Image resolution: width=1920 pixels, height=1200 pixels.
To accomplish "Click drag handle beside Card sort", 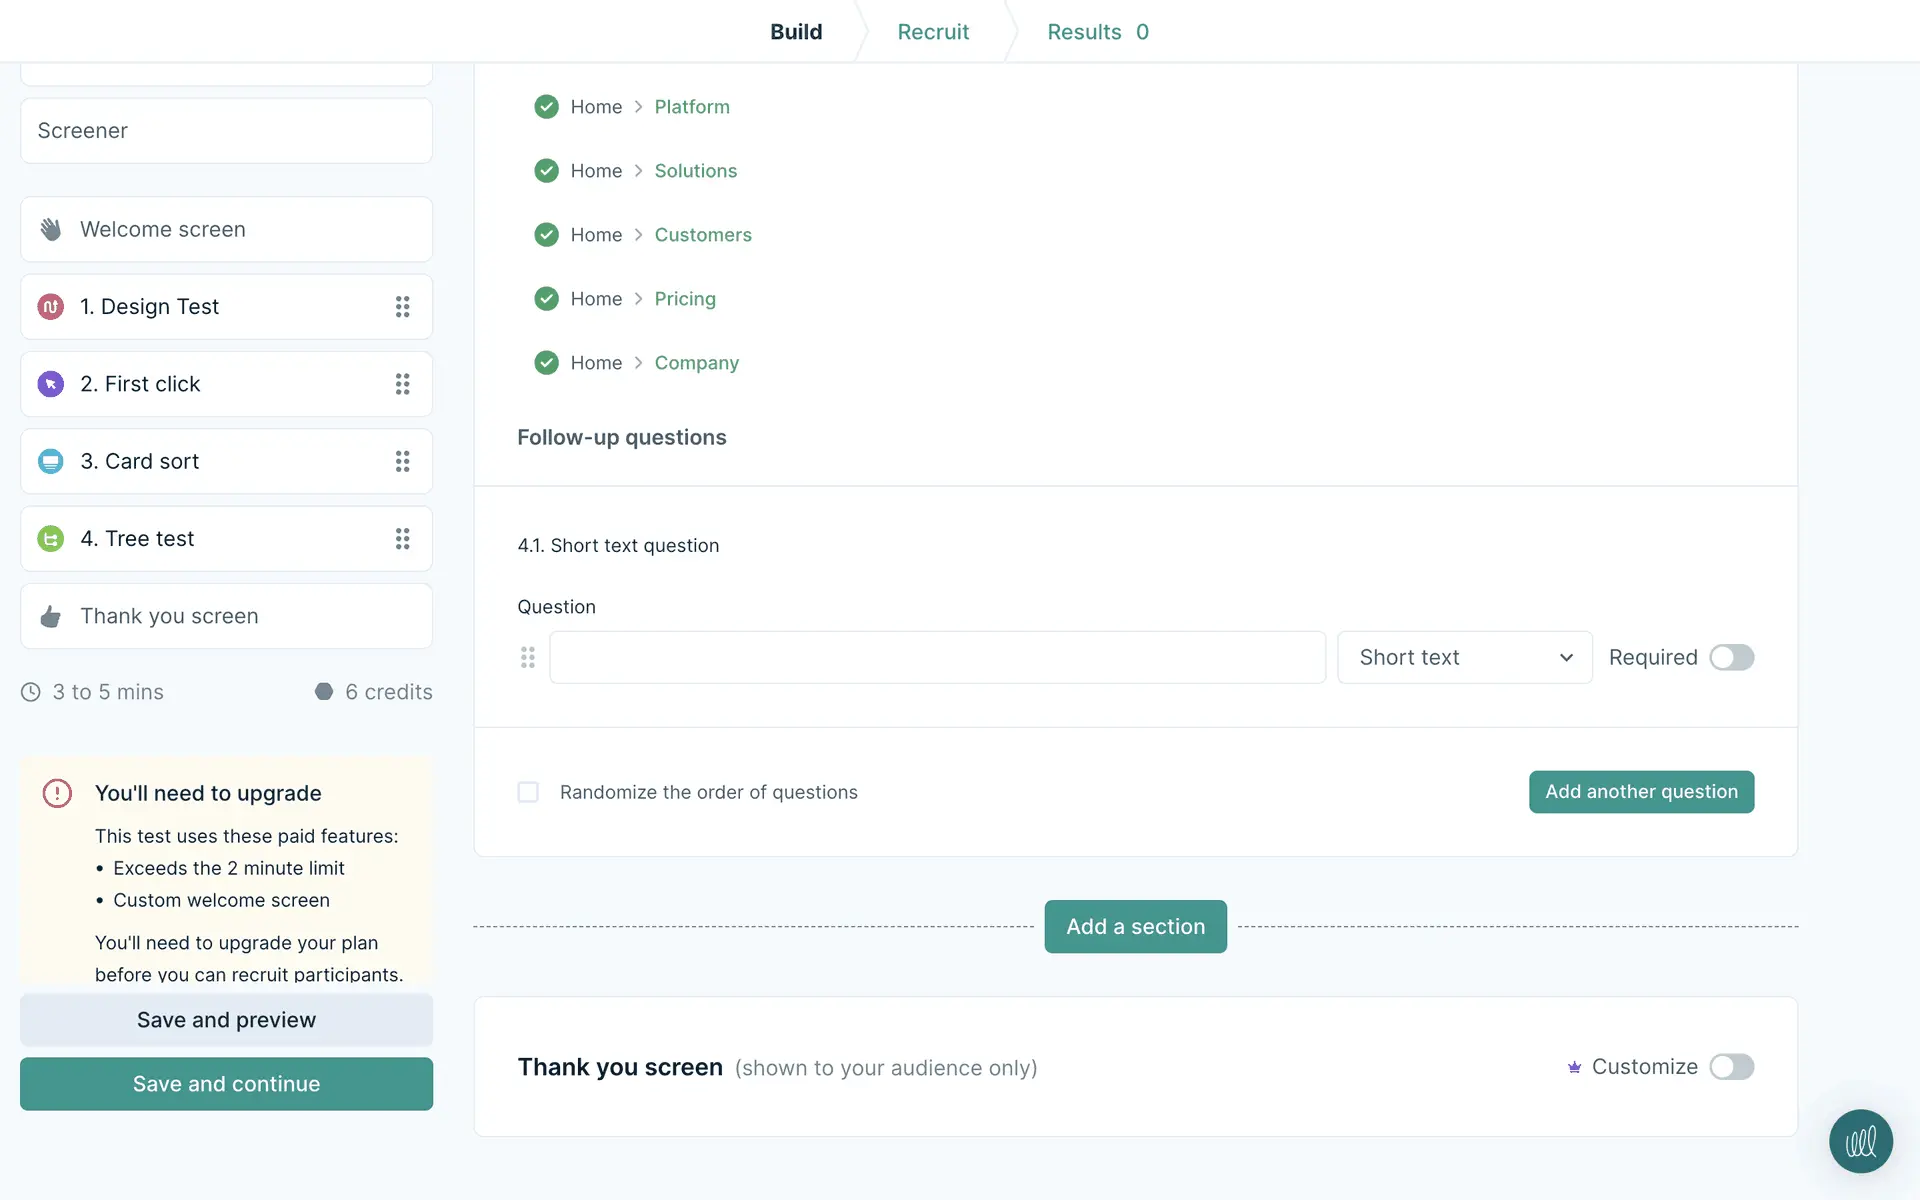I will 402,461.
